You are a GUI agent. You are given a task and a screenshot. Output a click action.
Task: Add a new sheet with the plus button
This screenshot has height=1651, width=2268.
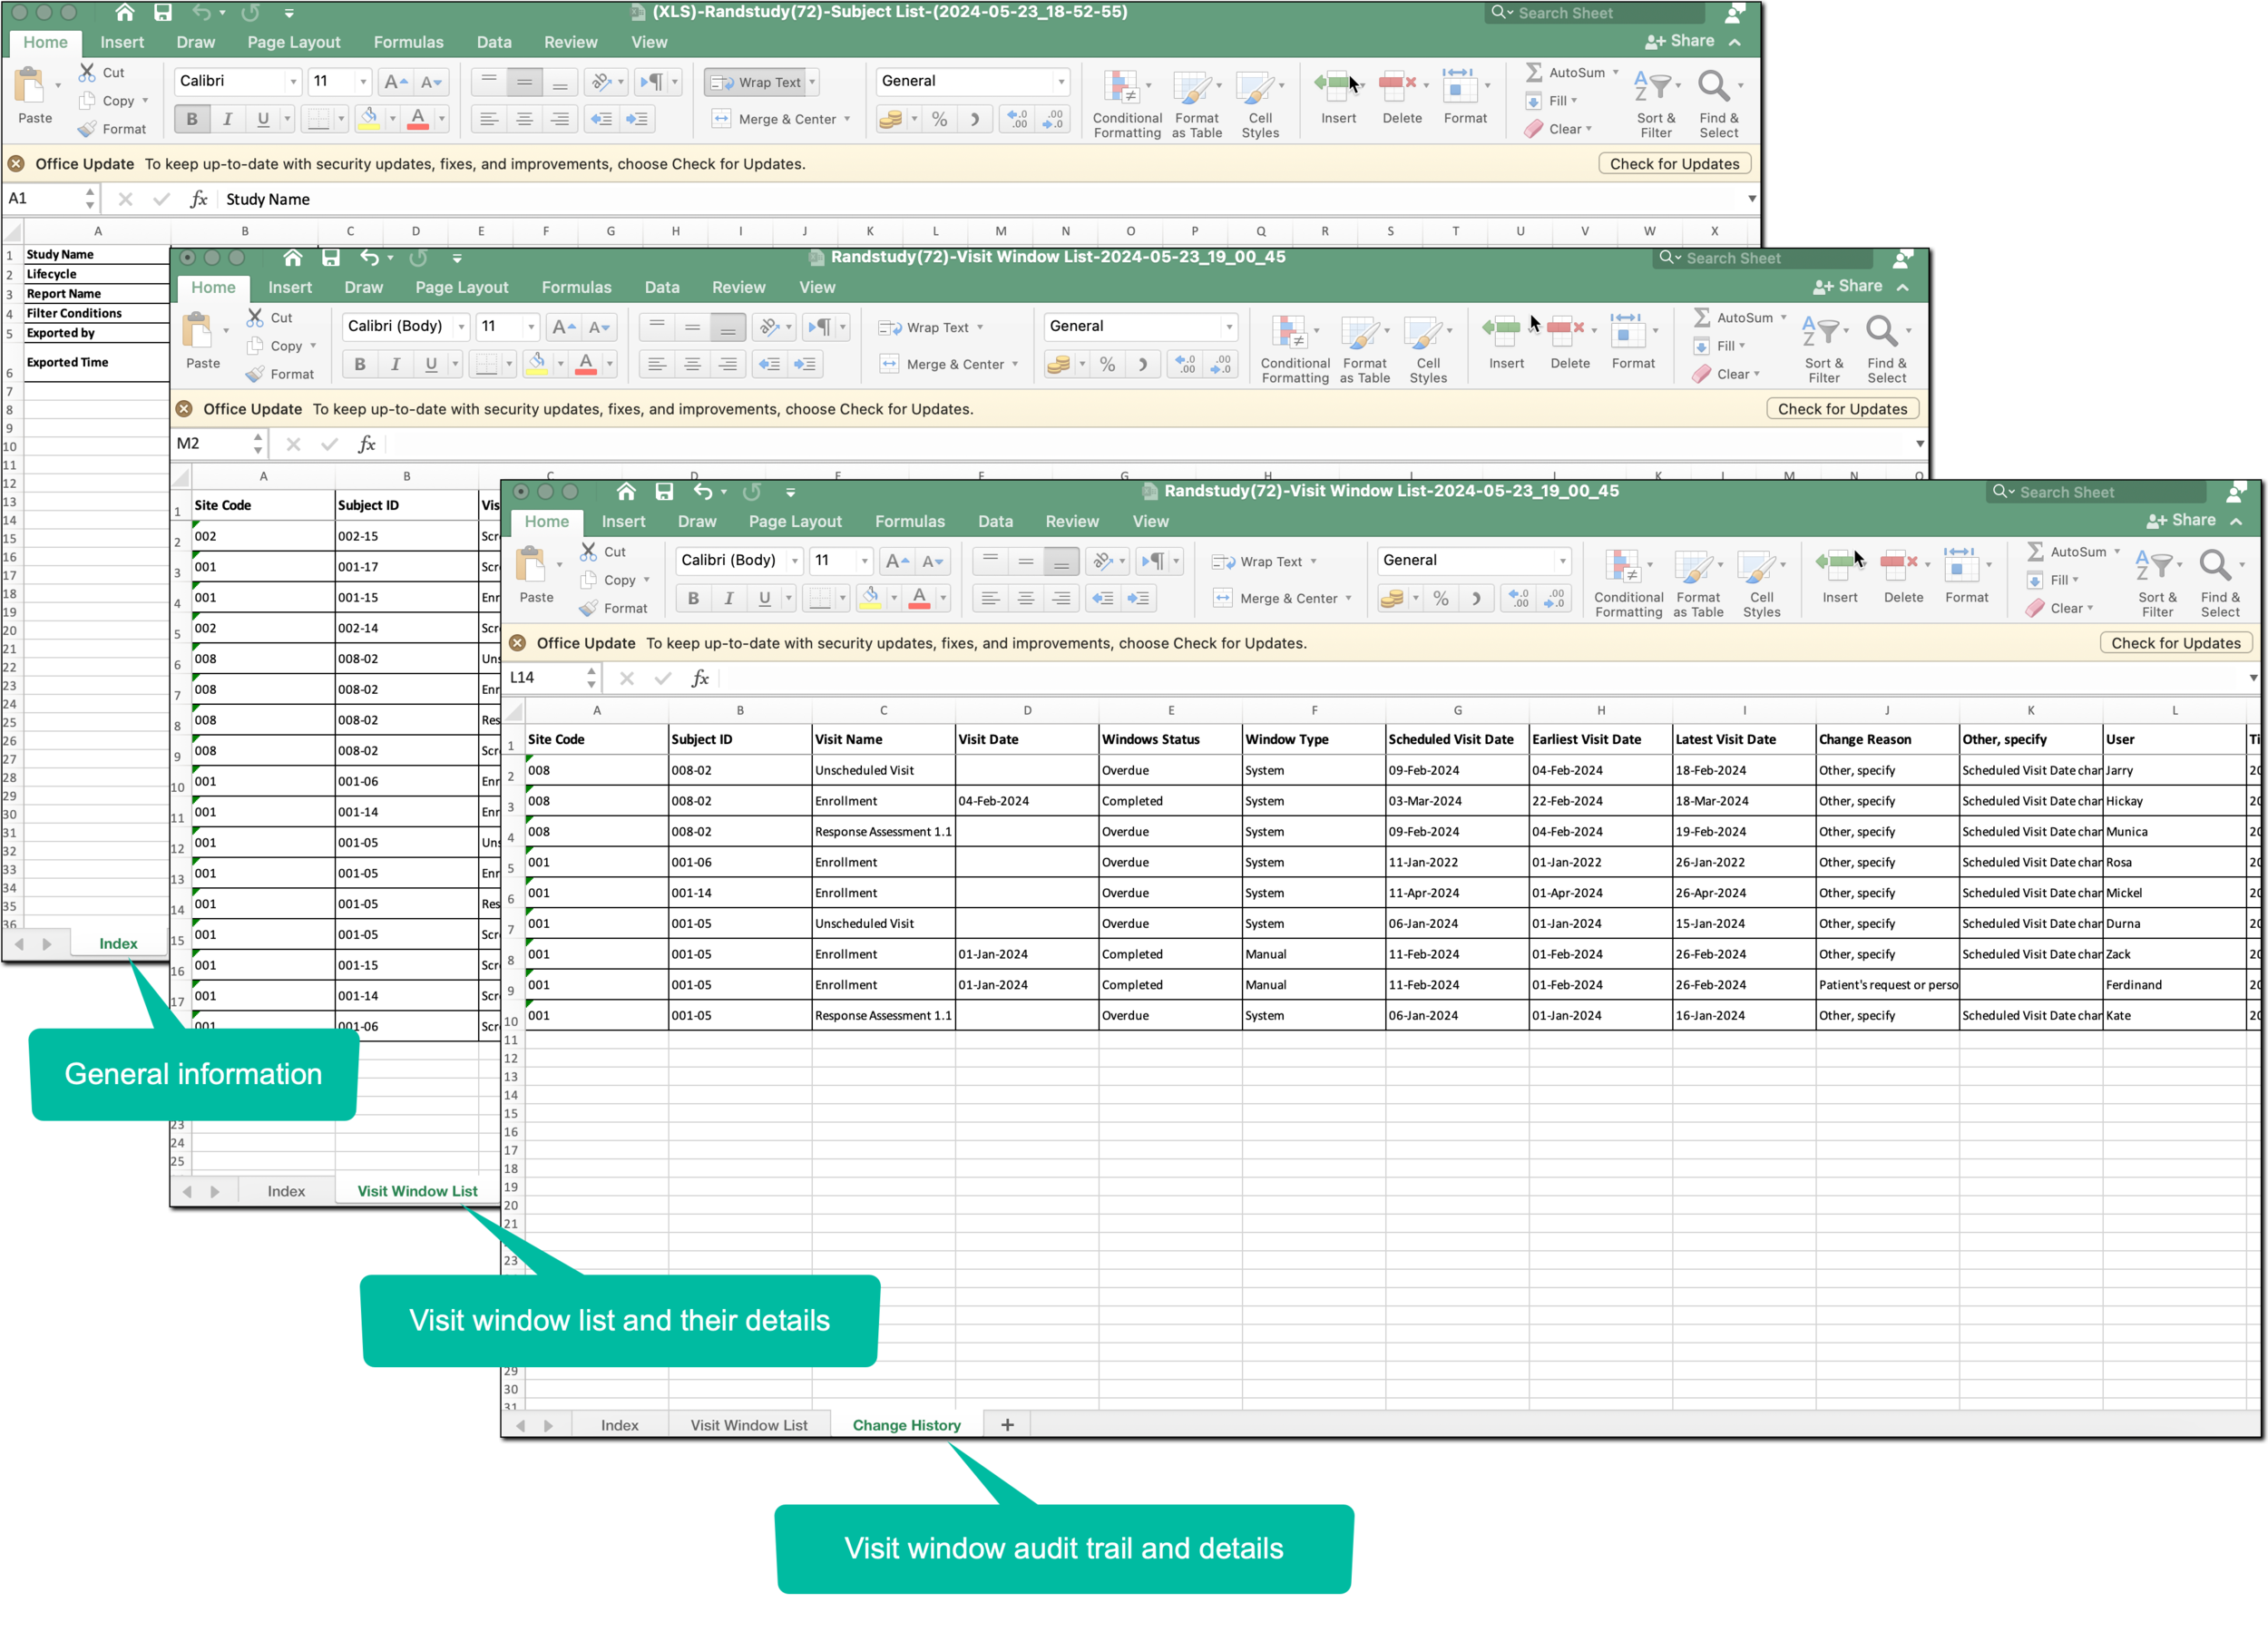coord(1007,1425)
